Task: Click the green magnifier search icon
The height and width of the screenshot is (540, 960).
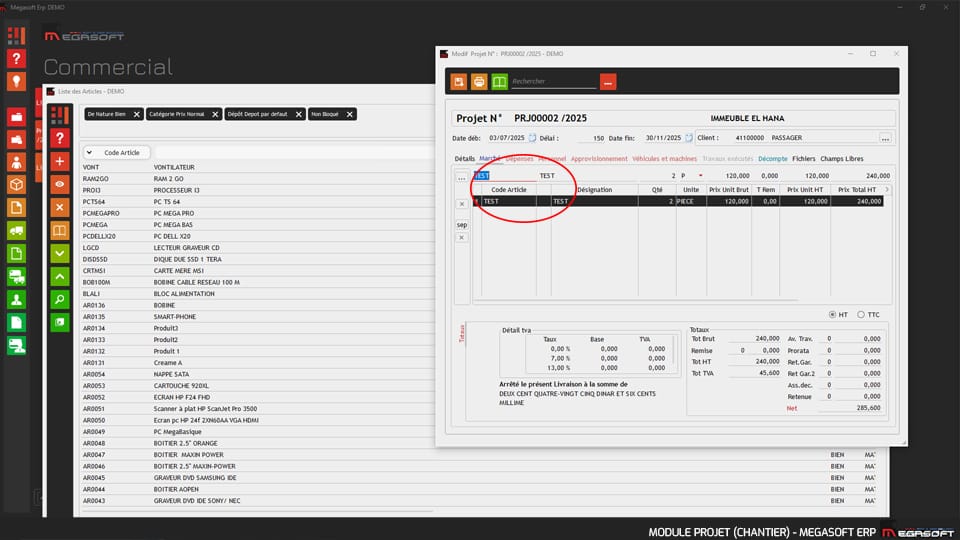Action: tap(60, 299)
